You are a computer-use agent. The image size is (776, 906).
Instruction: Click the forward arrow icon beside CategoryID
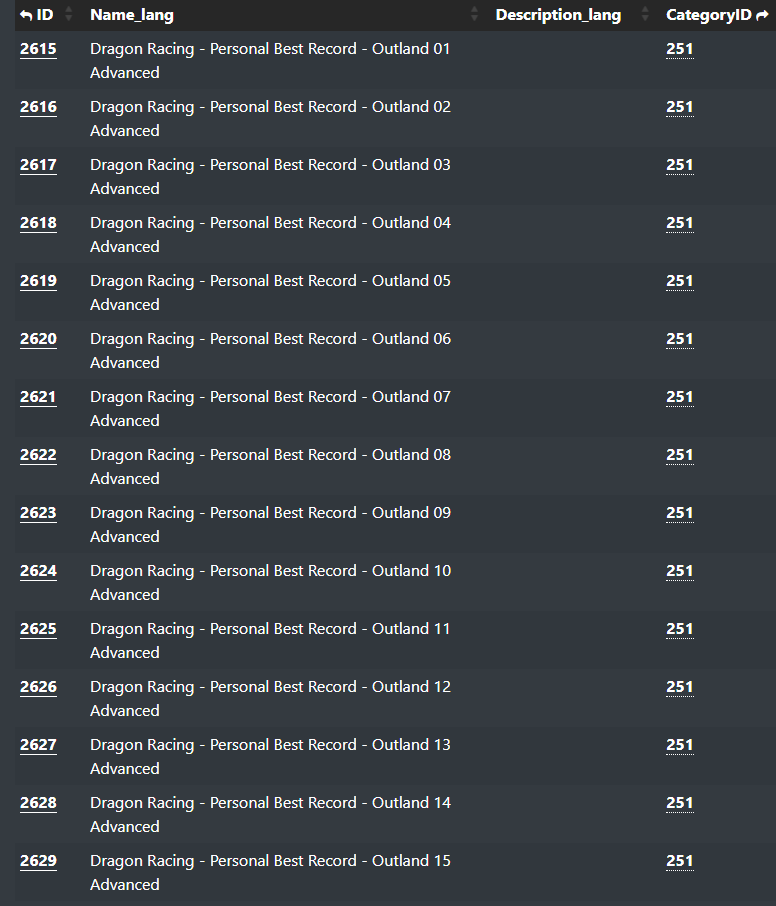pos(763,15)
